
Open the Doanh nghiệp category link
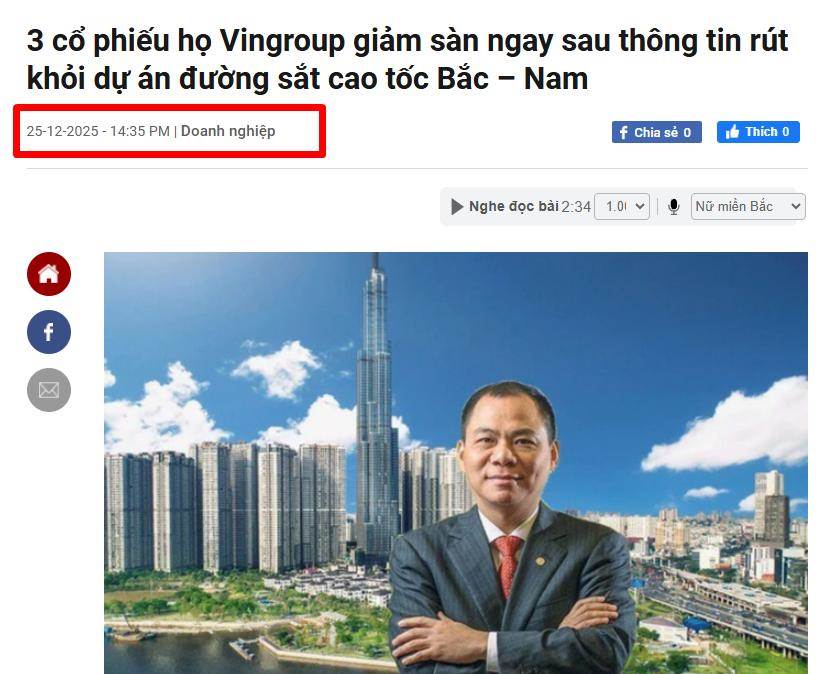[228, 131]
